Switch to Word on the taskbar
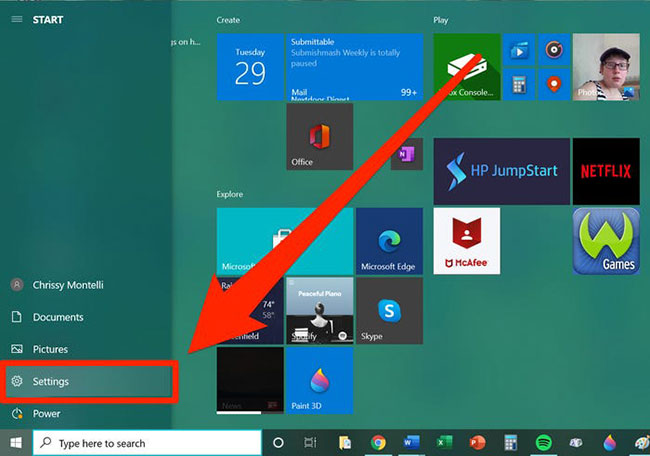 [x=411, y=443]
